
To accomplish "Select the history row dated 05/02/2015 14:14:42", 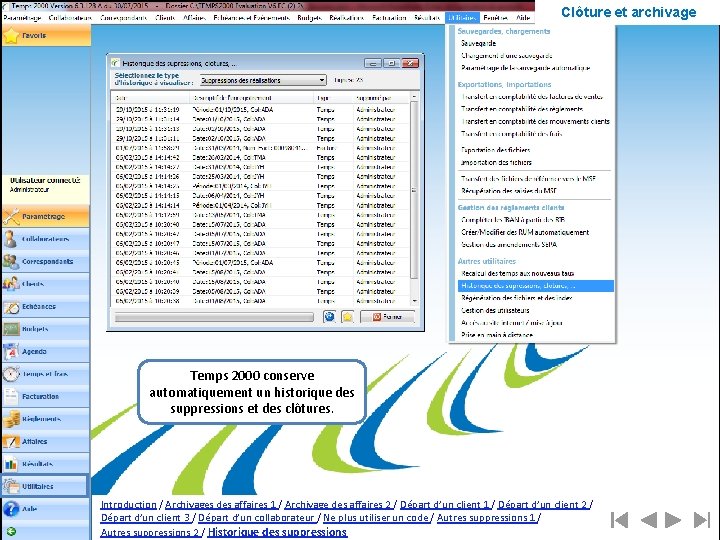I will click(x=260, y=158).
